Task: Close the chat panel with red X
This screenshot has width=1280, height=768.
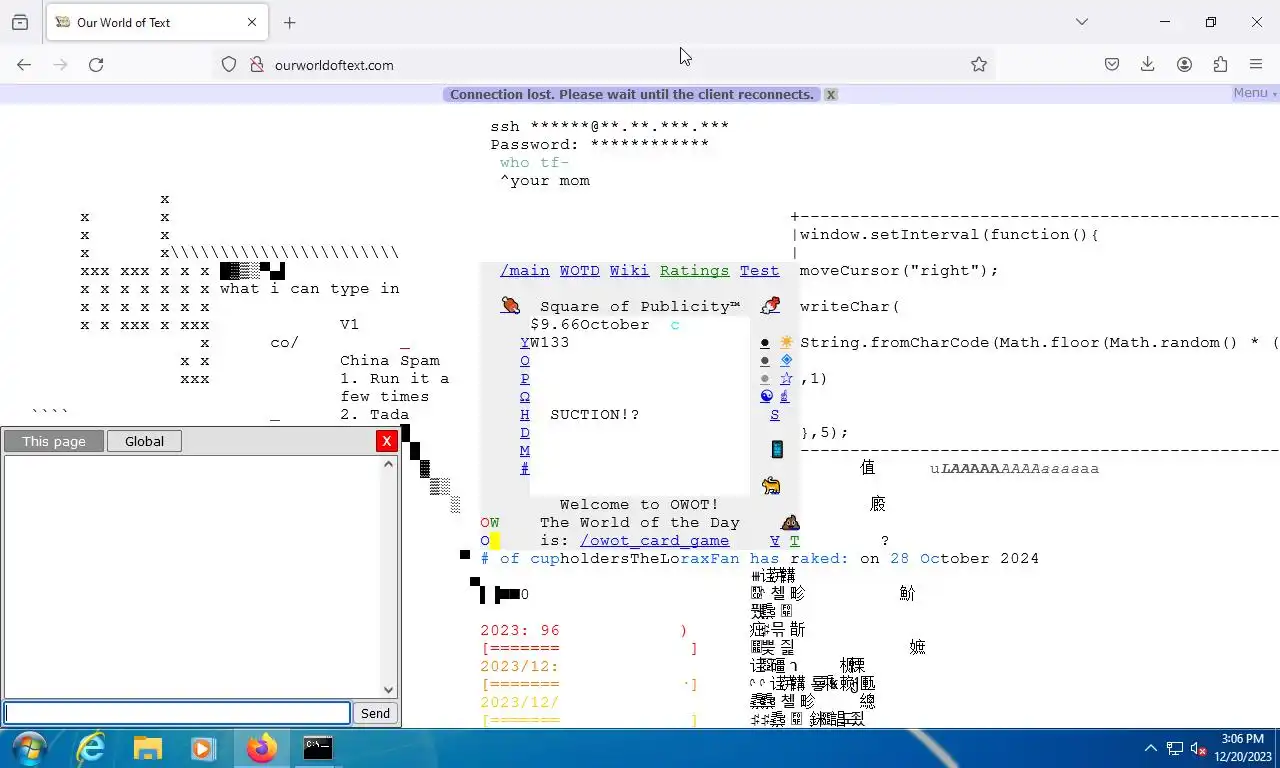Action: click(387, 441)
